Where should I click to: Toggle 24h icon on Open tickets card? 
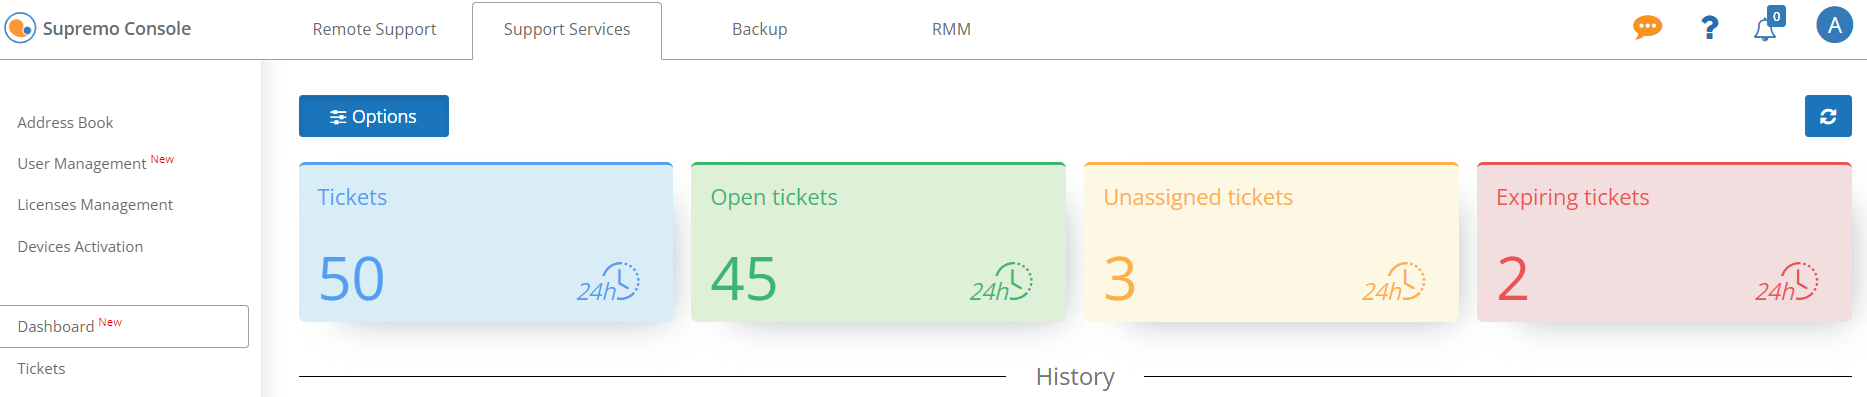click(x=1001, y=282)
